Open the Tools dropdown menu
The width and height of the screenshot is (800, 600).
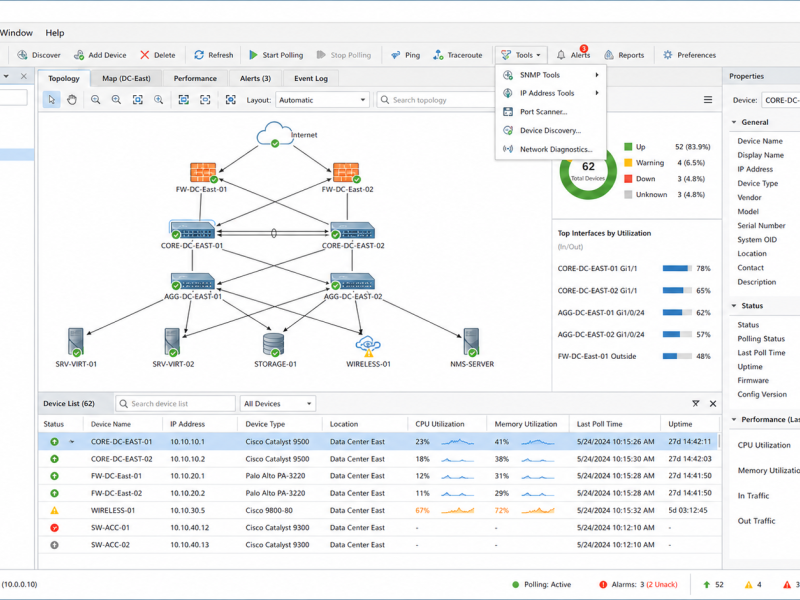click(x=521, y=55)
